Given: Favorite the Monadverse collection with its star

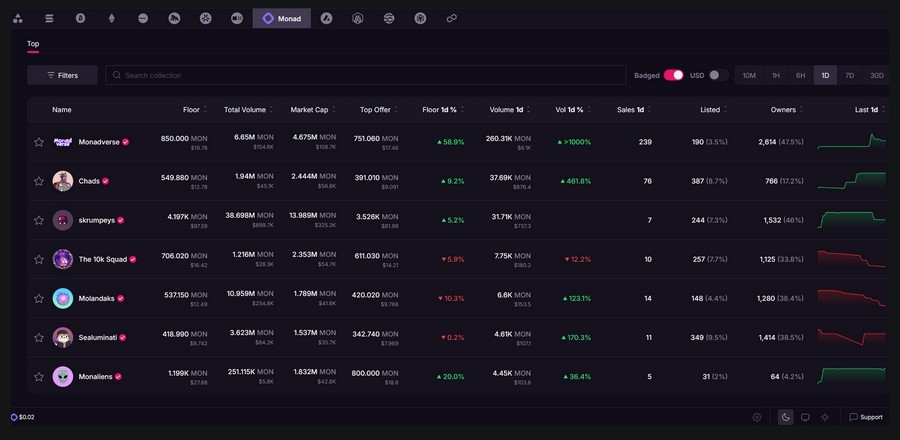Looking at the screenshot, I should click(x=39, y=142).
